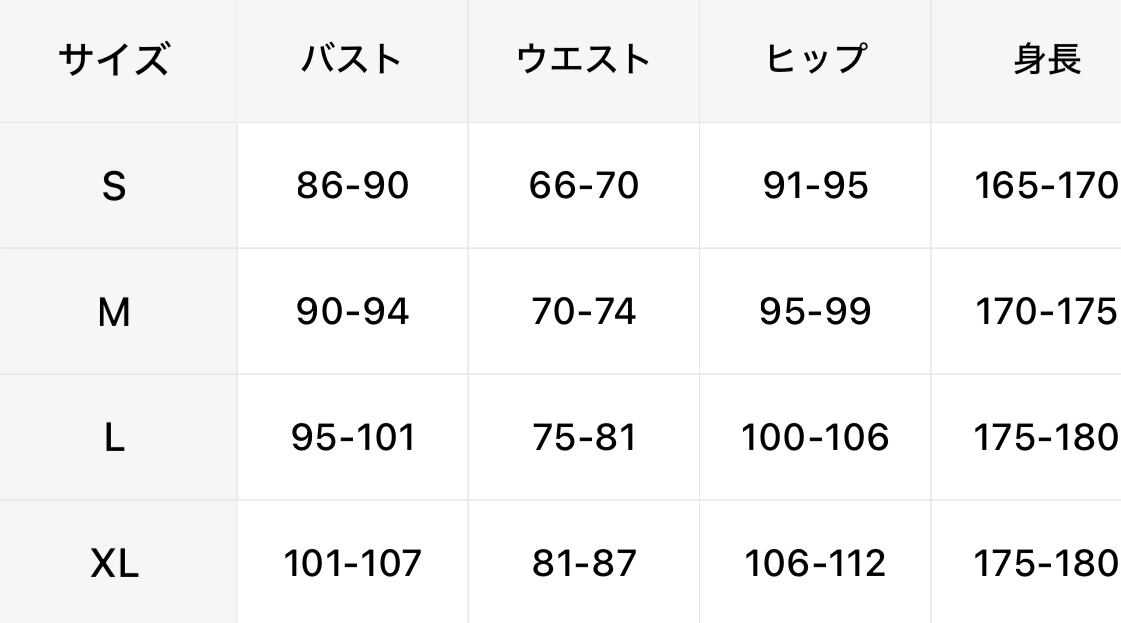Select the バスト column header
This screenshot has width=1121, height=623.
[352, 60]
